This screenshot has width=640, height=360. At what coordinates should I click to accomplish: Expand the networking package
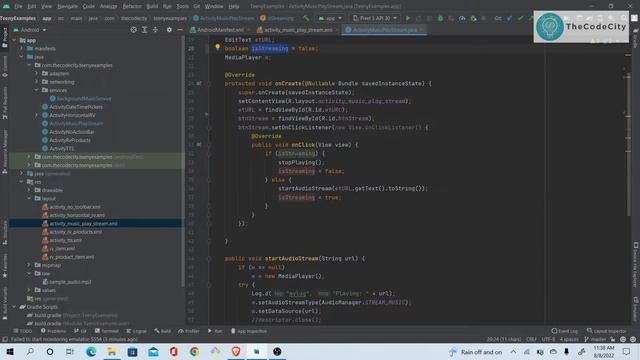37,82
